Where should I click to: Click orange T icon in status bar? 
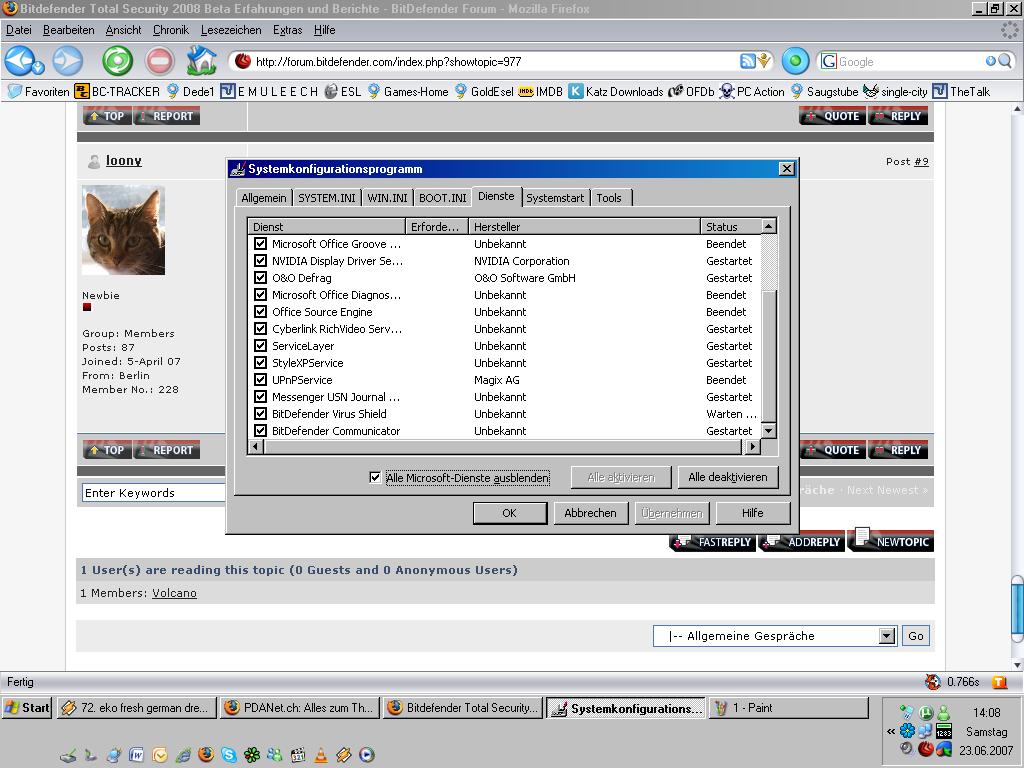tap(999, 682)
